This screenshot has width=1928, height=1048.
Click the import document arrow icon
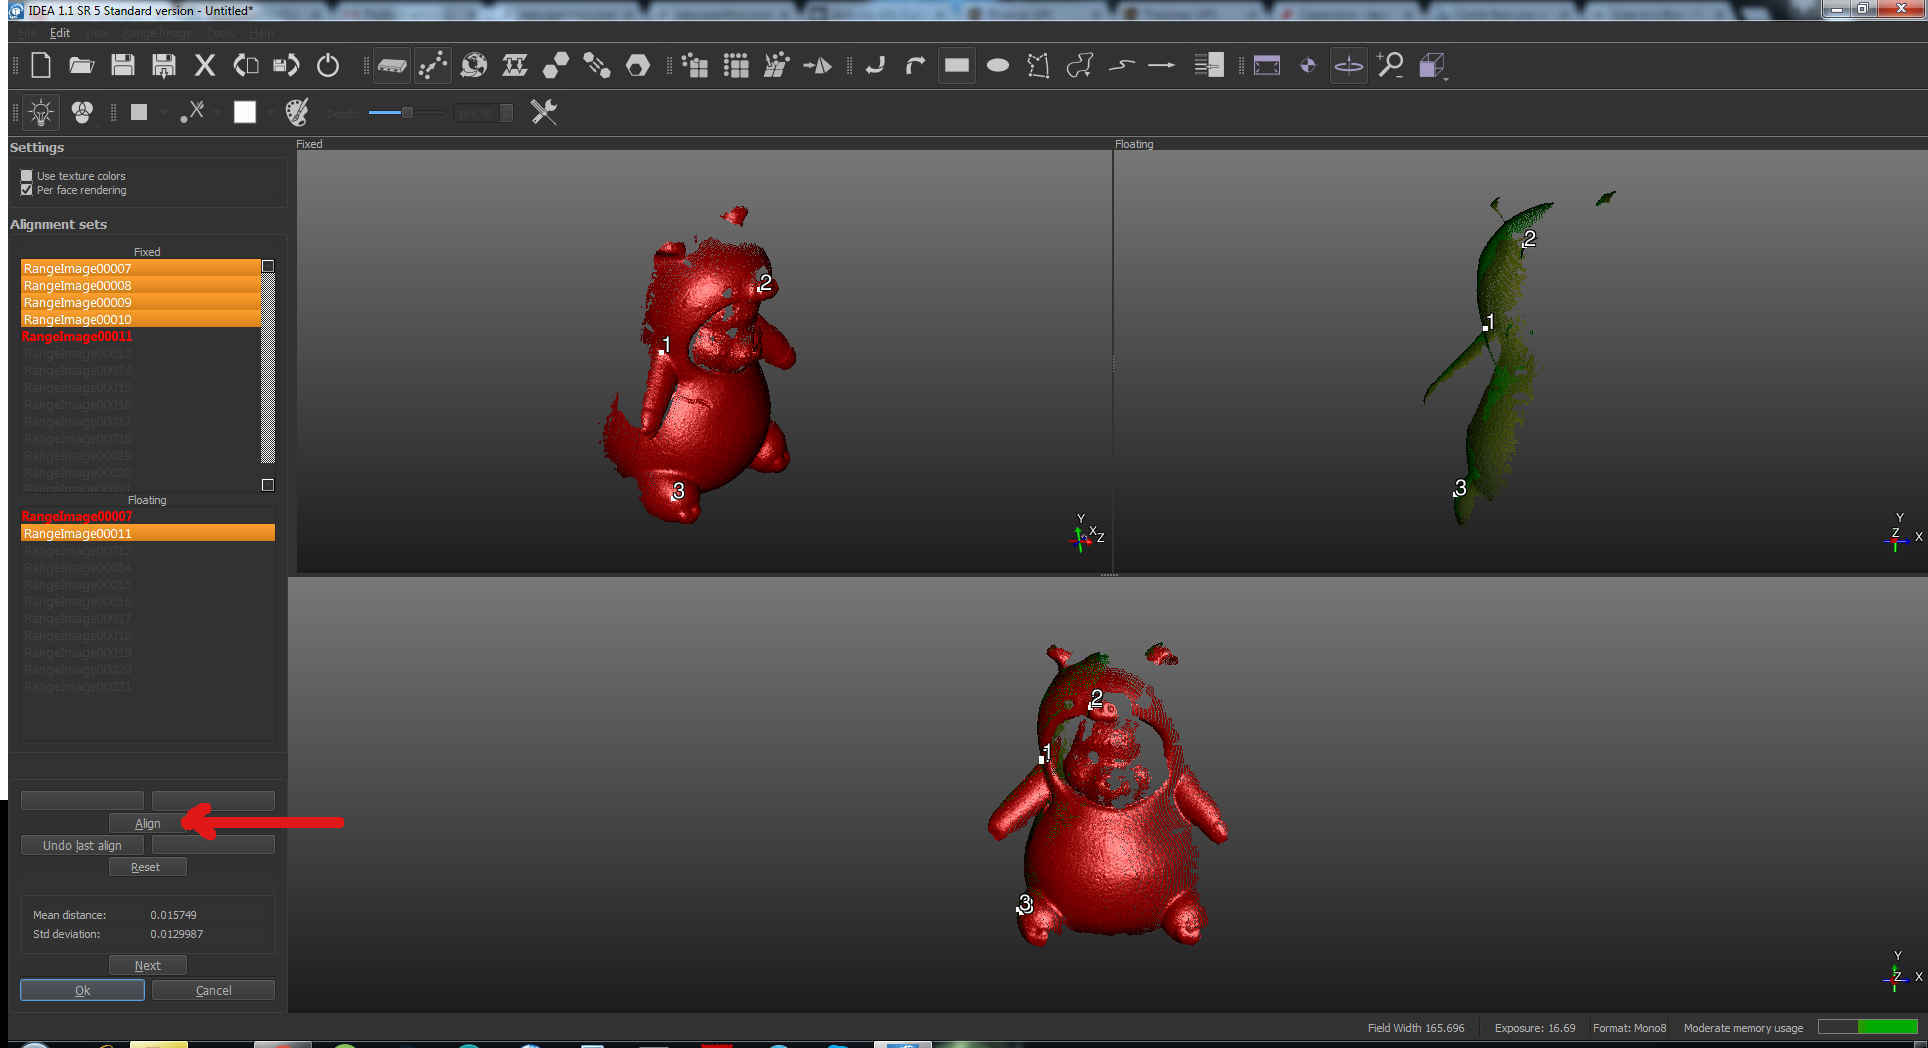pyautogui.click(x=246, y=66)
